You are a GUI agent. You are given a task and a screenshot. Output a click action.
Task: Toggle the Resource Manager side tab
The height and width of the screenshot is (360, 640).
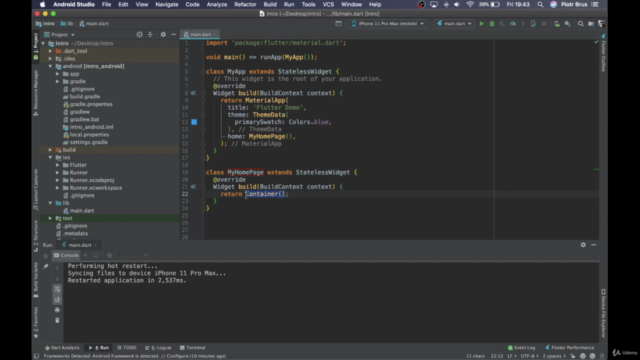tap(36, 93)
